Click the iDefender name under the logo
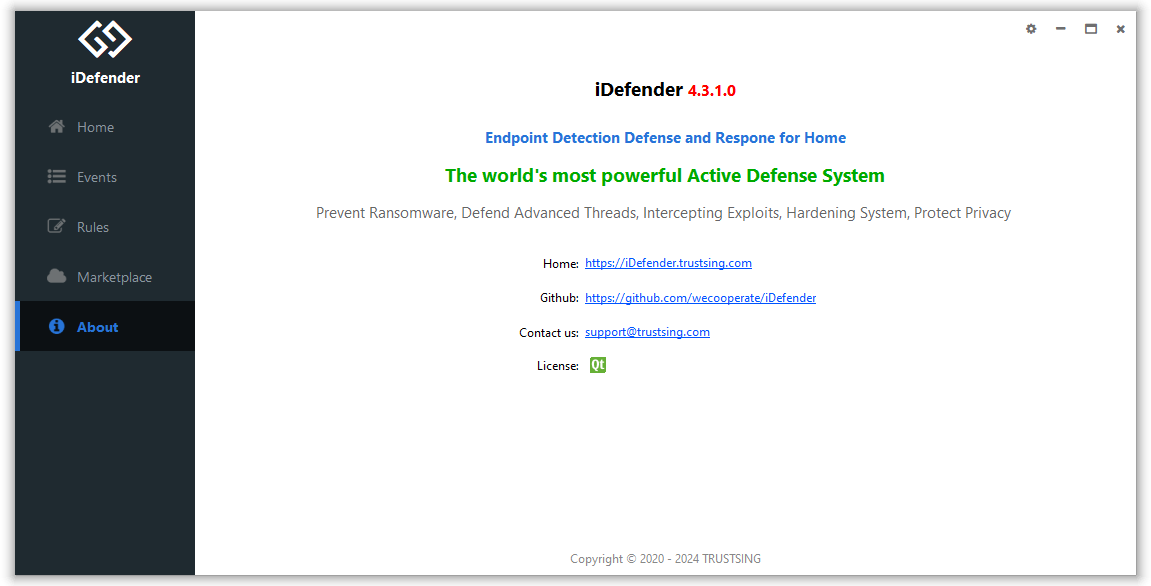Image resolution: width=1151 pixels, height=586 pixels. [105, 77]
